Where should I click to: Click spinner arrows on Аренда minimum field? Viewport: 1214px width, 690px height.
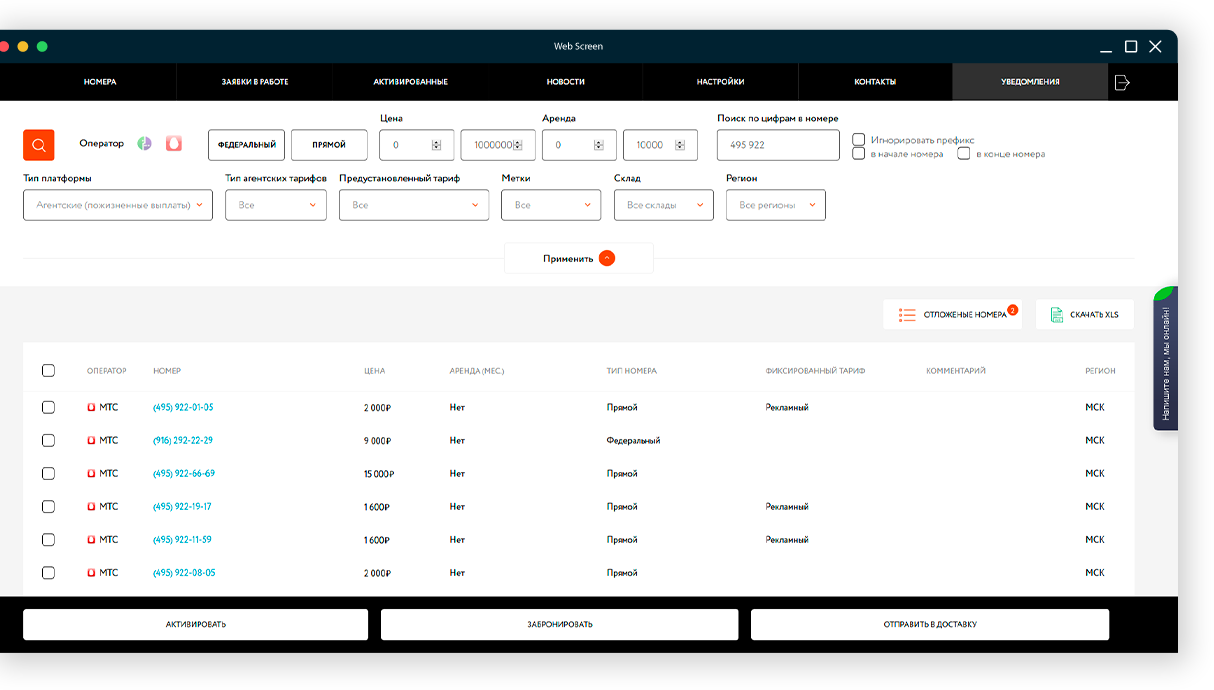pyautogui.click(x=599, y=145)
